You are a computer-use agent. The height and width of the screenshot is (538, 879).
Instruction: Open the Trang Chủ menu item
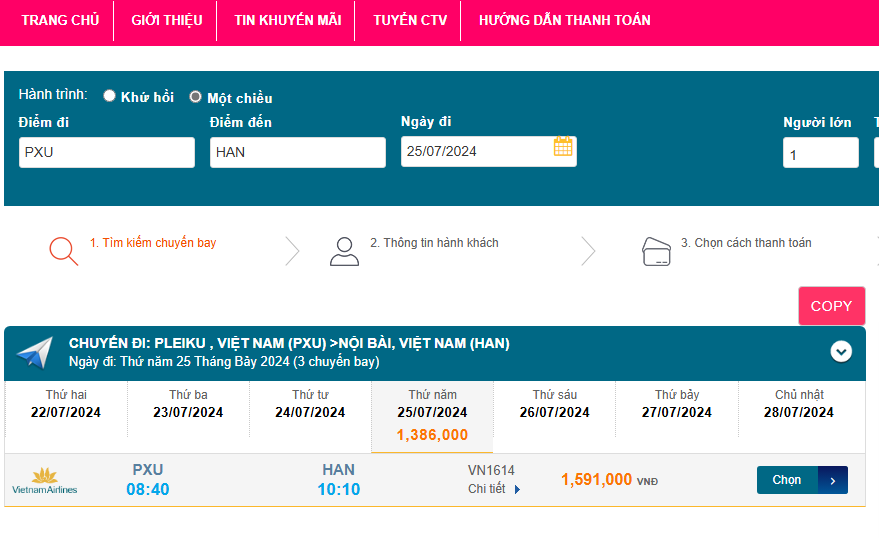[x=60, y=20]
